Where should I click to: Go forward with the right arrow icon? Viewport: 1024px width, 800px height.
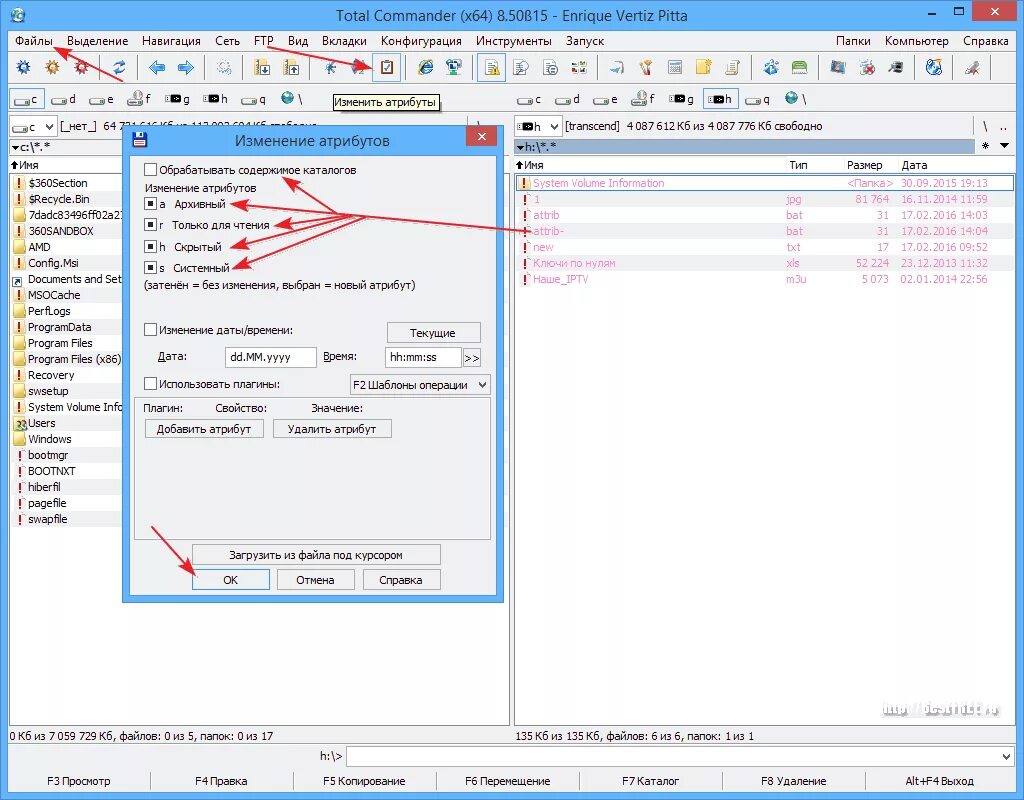tap(186, 67)
